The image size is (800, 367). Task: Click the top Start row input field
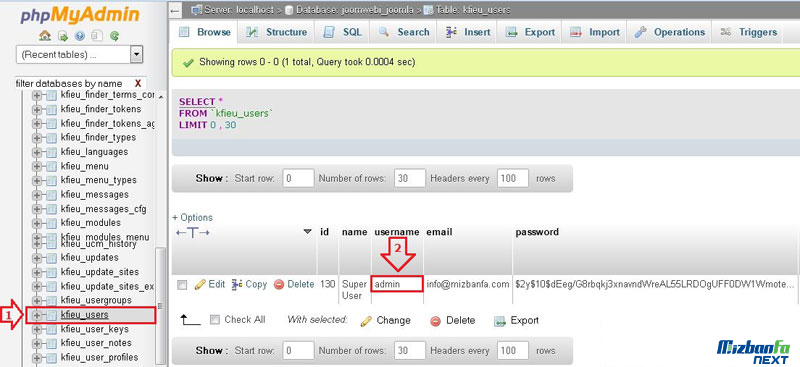pos(298,179)
